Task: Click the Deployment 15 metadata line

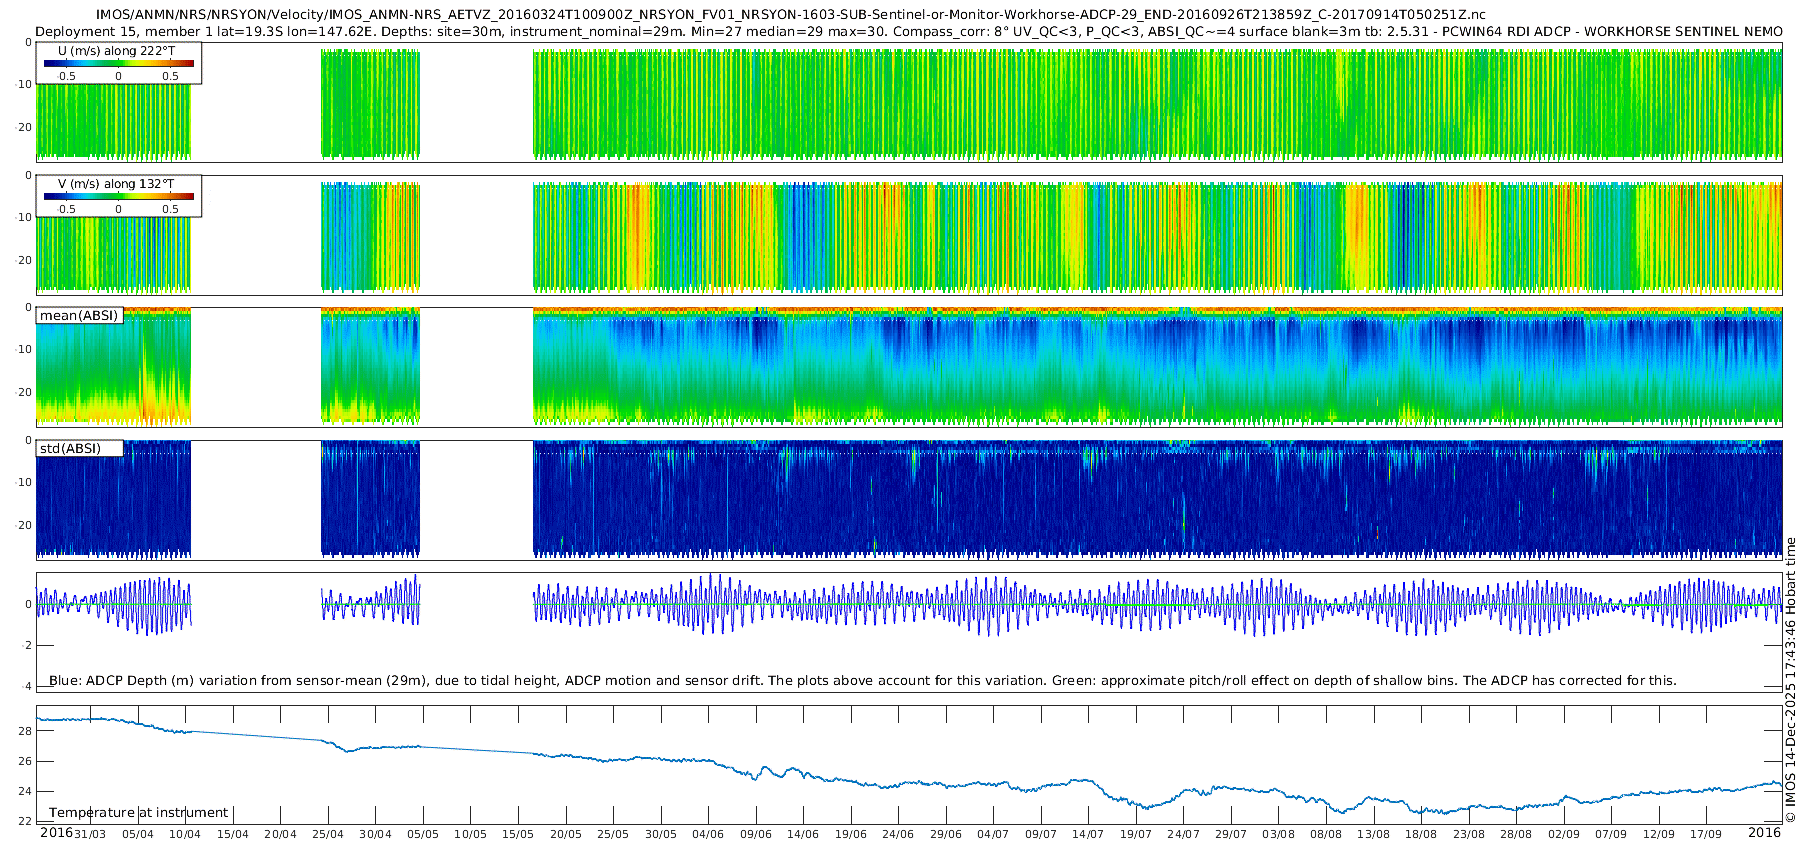Action: tap(908, 32)
